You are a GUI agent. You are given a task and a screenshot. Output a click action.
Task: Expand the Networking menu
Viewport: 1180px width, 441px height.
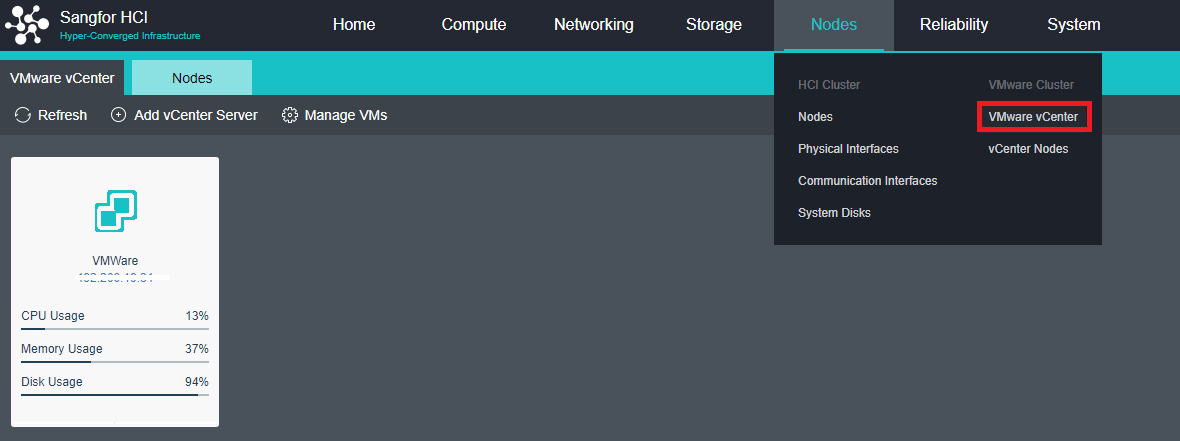594,25
